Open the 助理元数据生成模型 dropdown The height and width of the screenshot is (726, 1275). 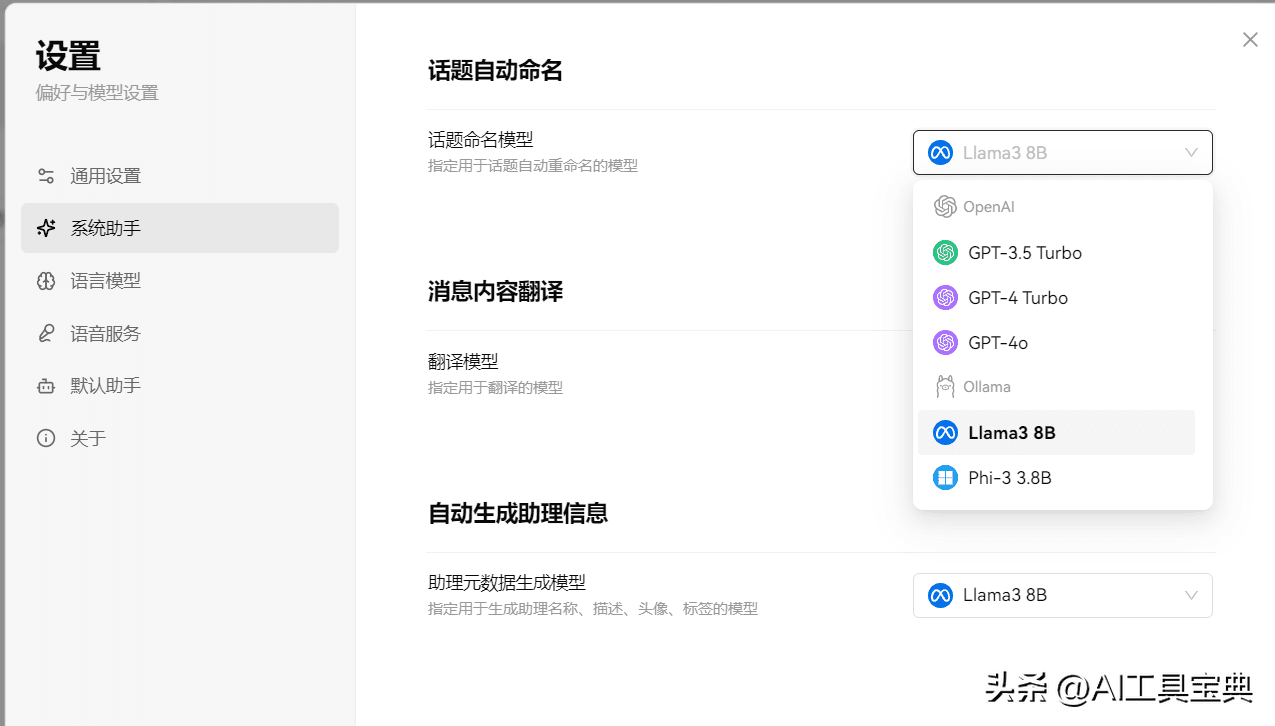pos(1061,595)
